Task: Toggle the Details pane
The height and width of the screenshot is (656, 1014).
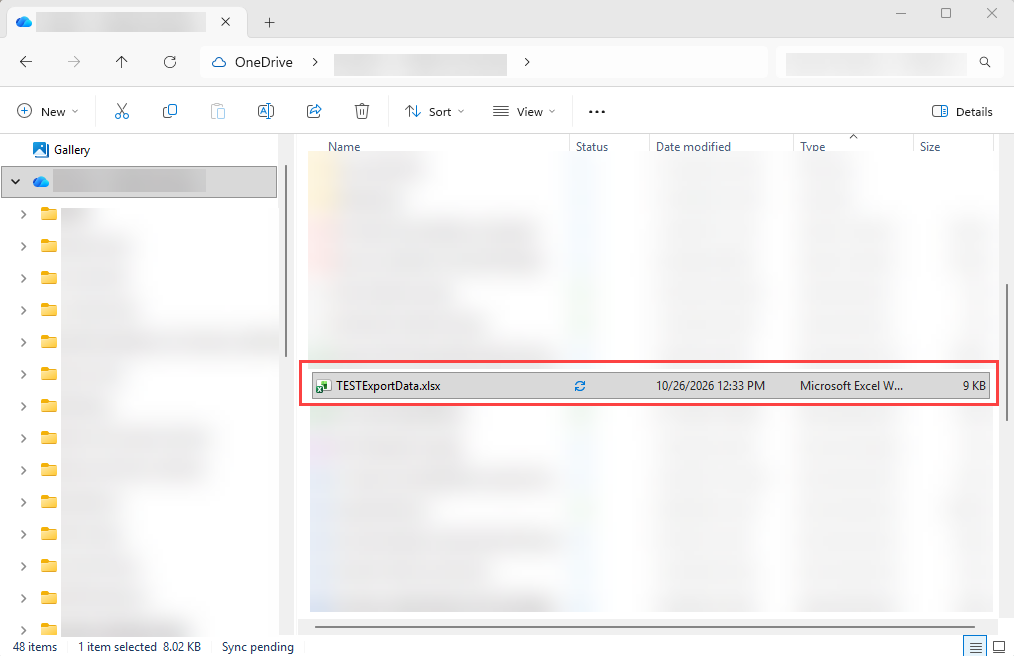Action: tap(962, 111)
